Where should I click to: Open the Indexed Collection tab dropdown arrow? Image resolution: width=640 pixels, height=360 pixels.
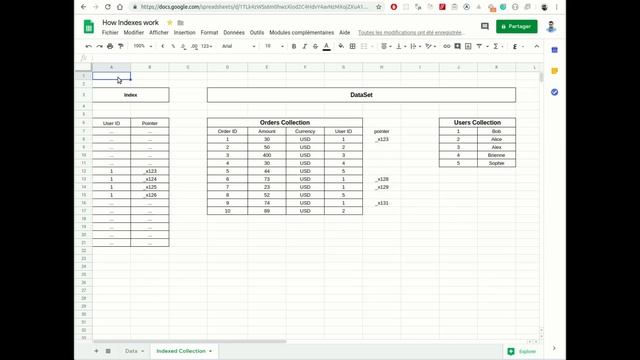pyautogui.click(x=211, y=351)
